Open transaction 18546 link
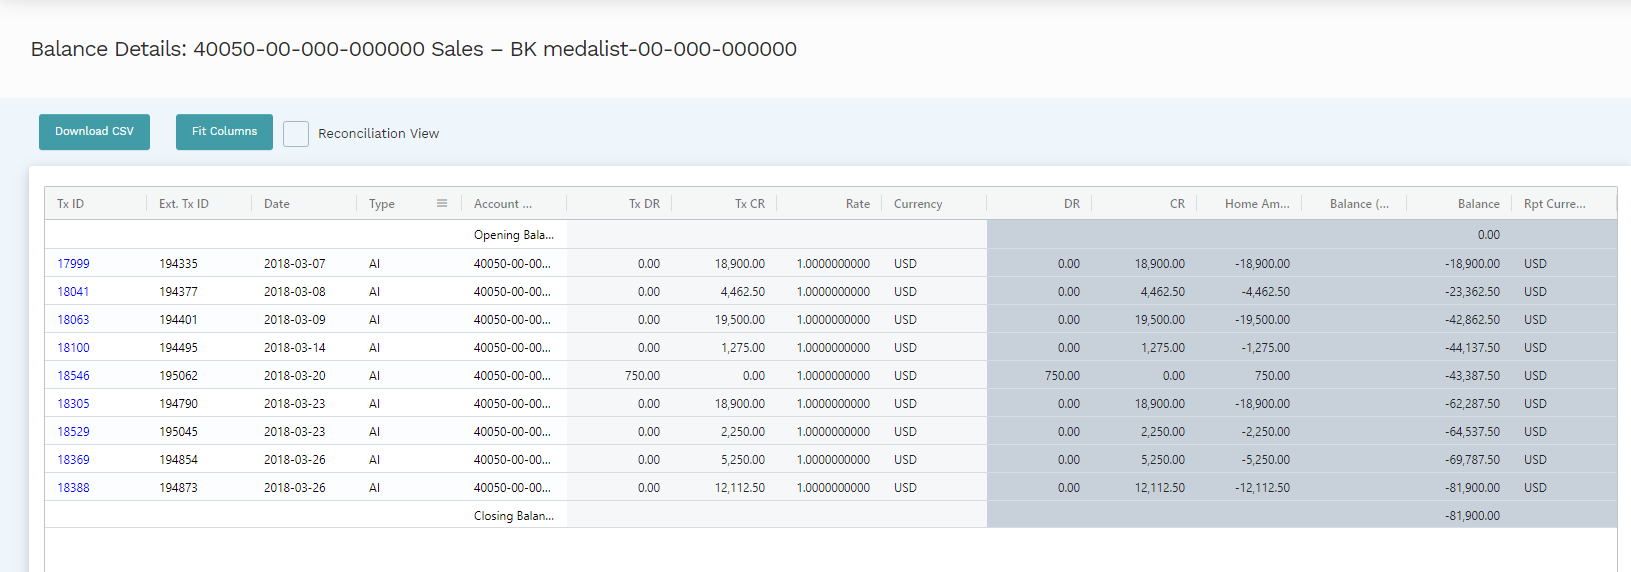Image resolution: width=1631 pixels, height=572 pixels. [x=73, y=376]
